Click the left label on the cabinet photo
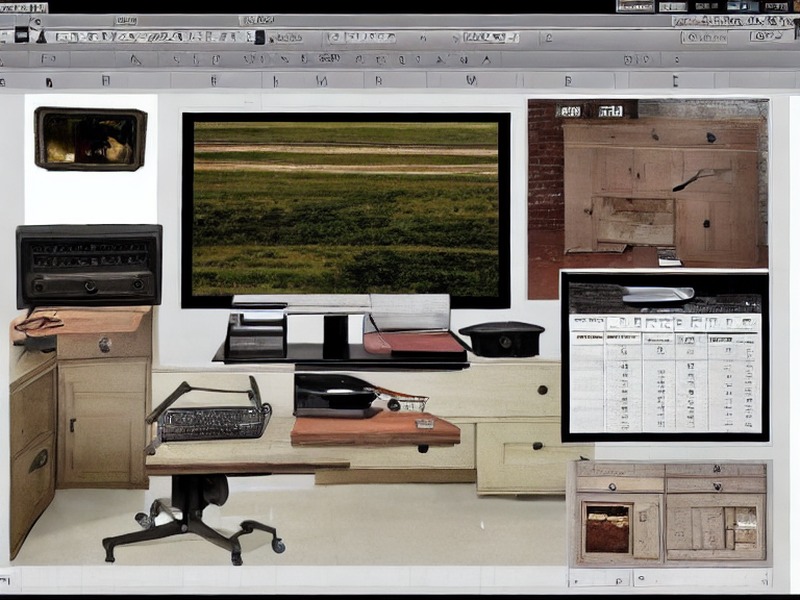The image size is (800, 600). [x=570, y=111]
